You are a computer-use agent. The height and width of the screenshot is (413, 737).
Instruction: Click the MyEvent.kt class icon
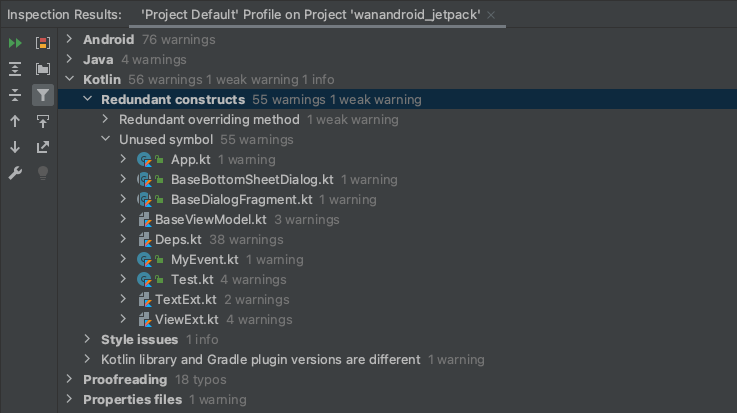point(144,259)
